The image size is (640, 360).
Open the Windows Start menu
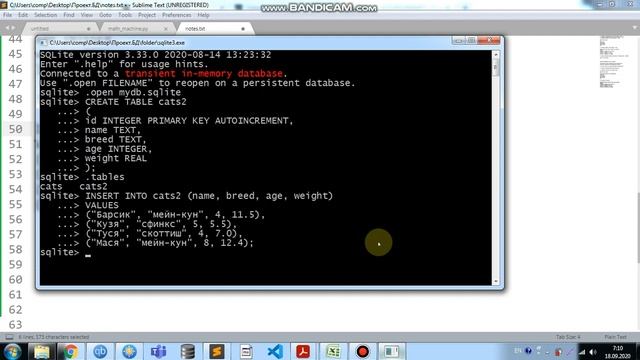pyautogui.click(x=12, y=351)
